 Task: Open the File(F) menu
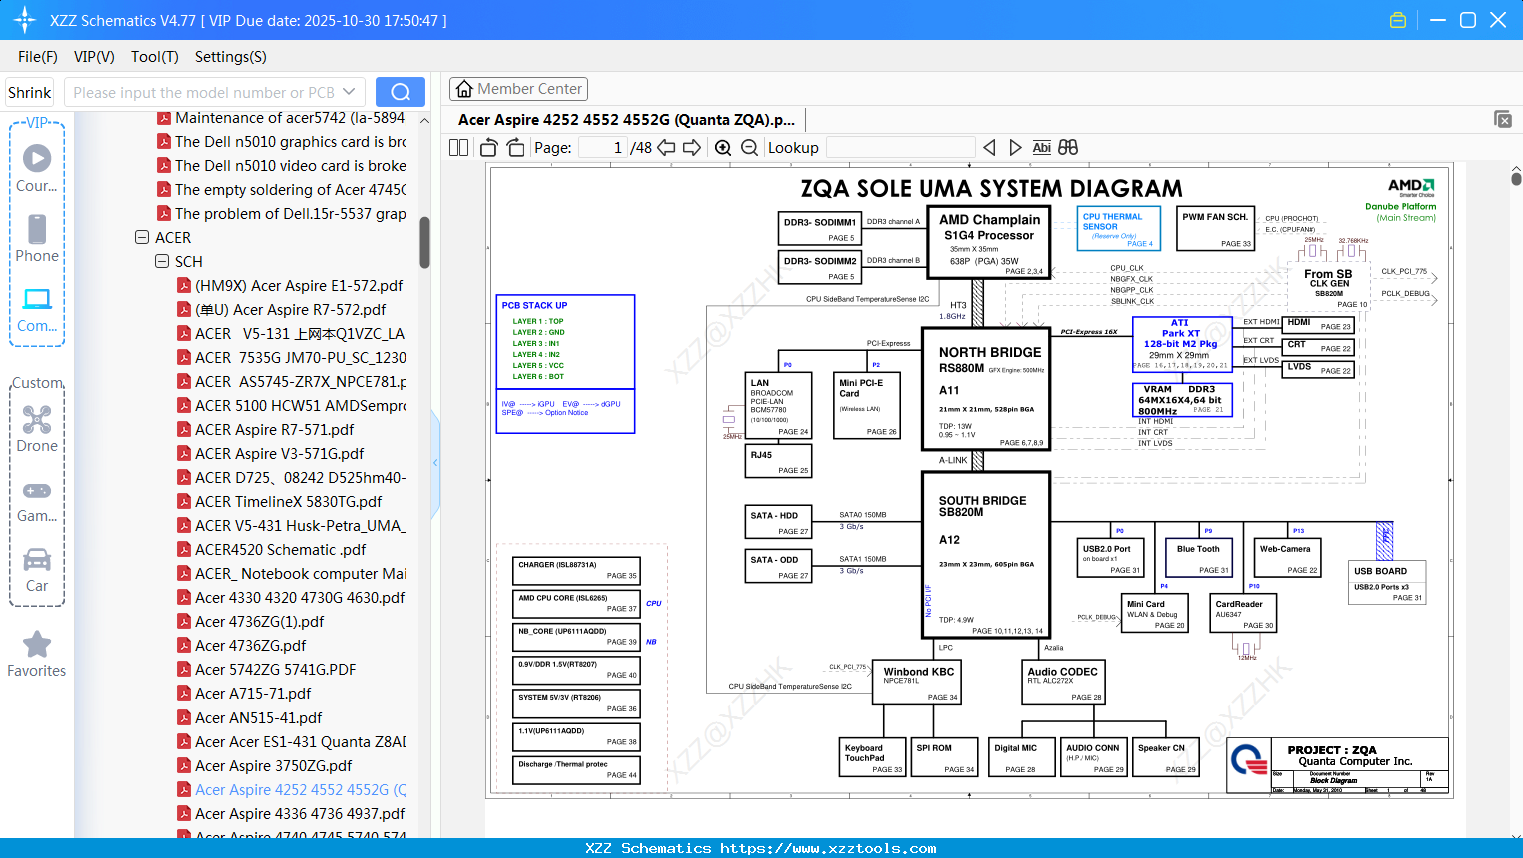click(38, 57)
